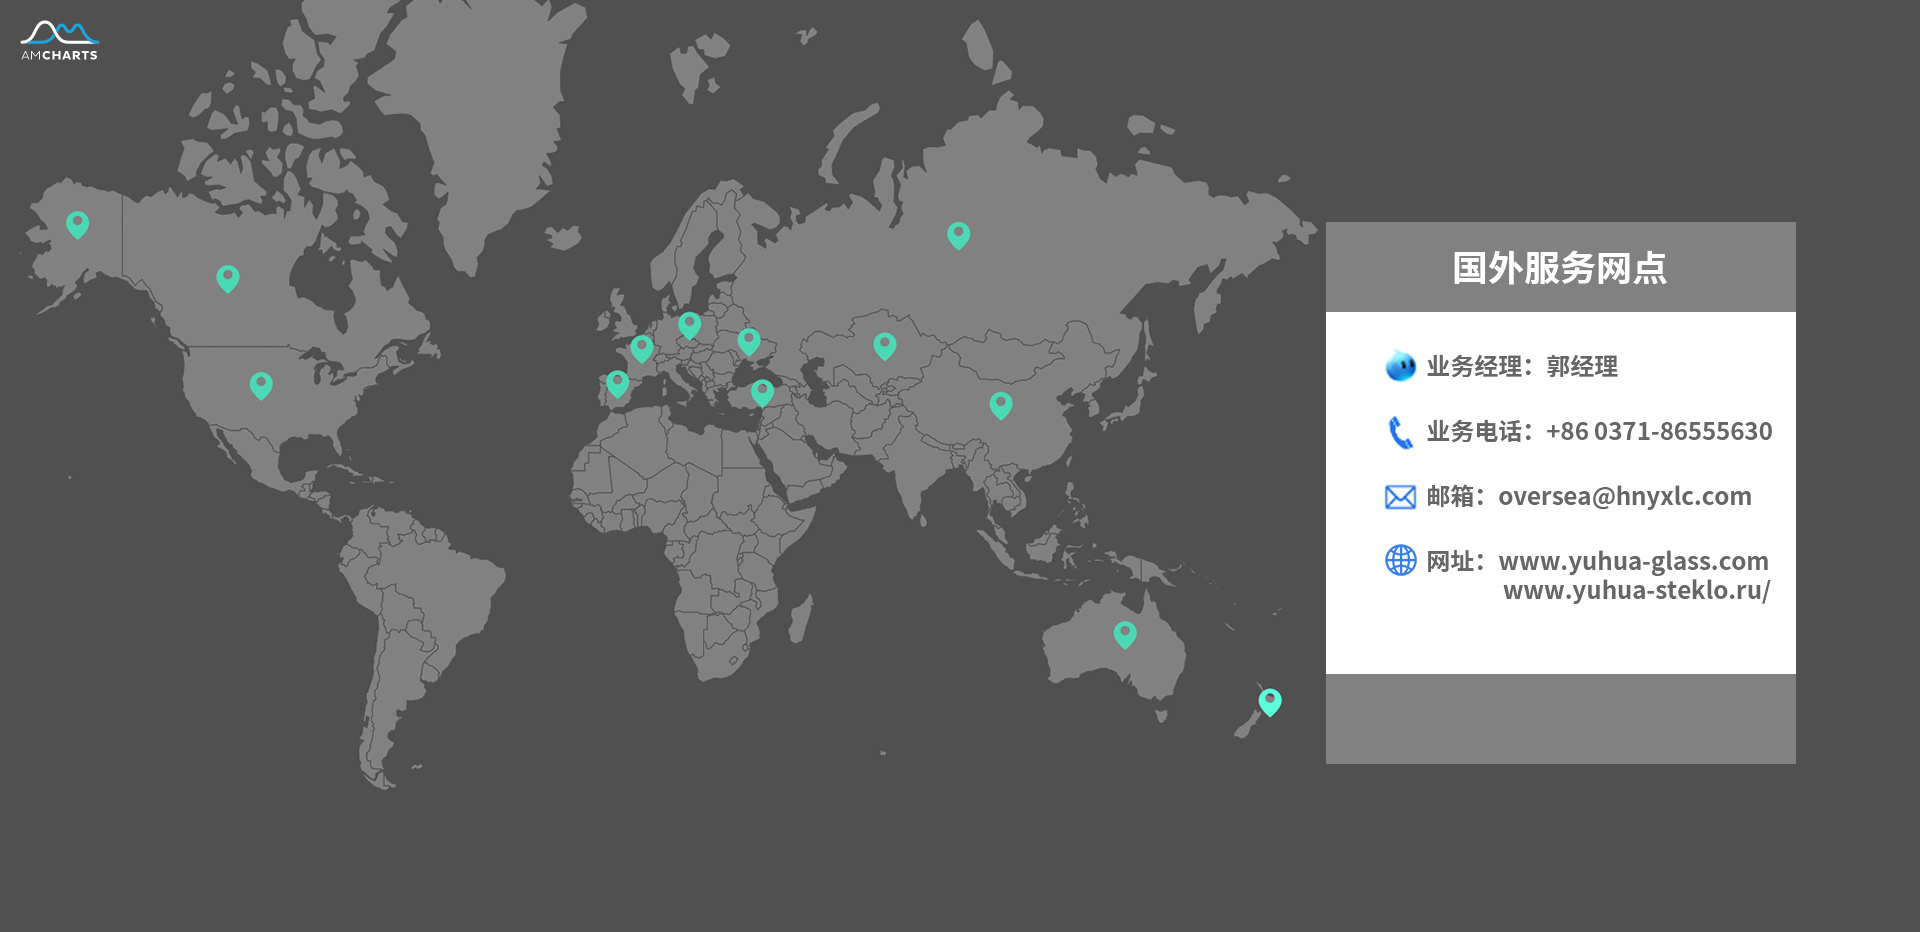Click the Canada location marker
This screenshot has height=932, width=1920.
click(x=228, y=277)
